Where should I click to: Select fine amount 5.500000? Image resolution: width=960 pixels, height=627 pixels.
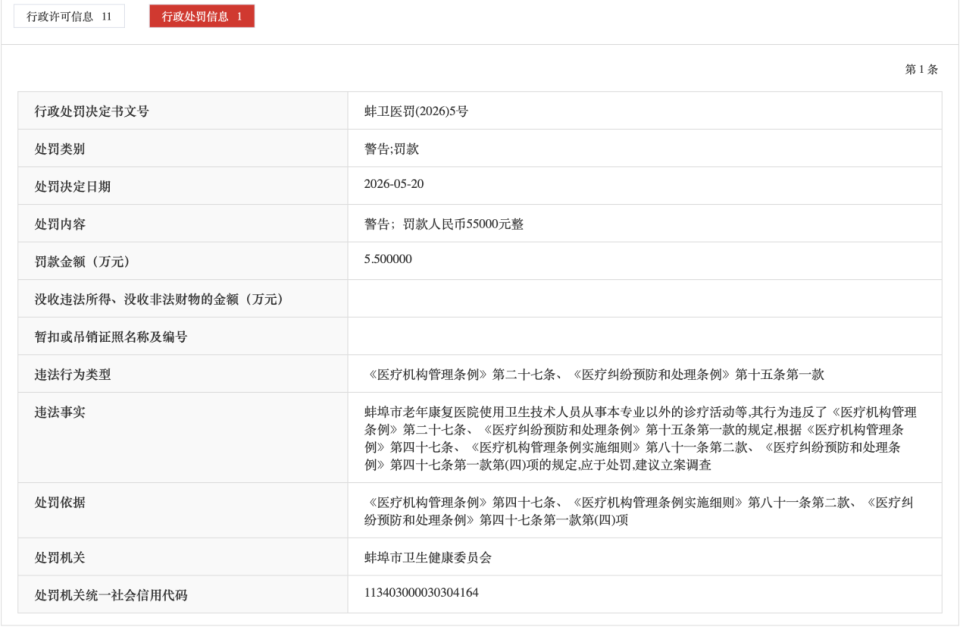[388, 259]
